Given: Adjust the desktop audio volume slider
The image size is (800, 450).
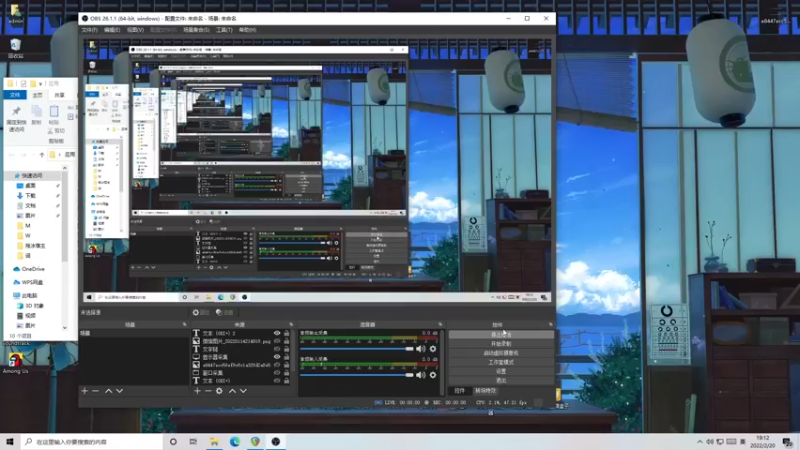Looking at the screenshot, I should point(357,349).
